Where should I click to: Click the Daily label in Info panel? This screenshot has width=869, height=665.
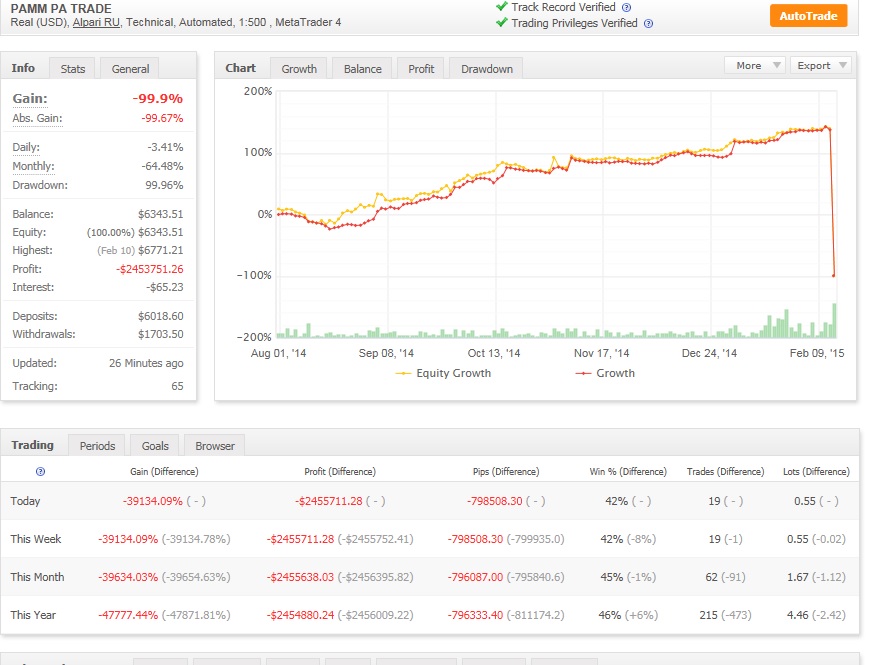tap(26, 147)
